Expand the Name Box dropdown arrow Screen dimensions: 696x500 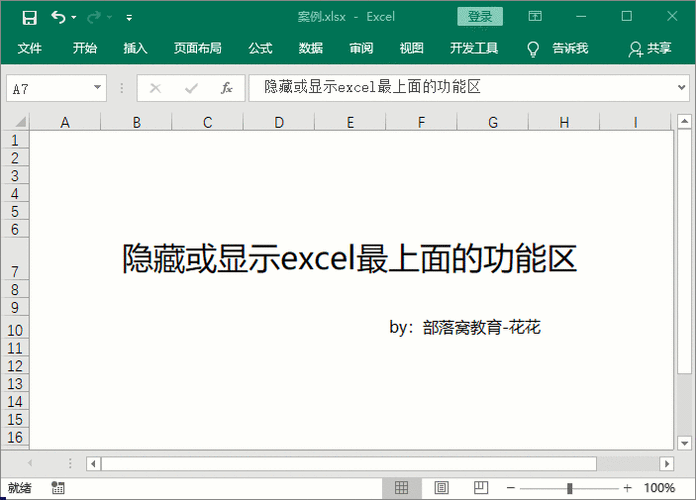tap(97, 87)
